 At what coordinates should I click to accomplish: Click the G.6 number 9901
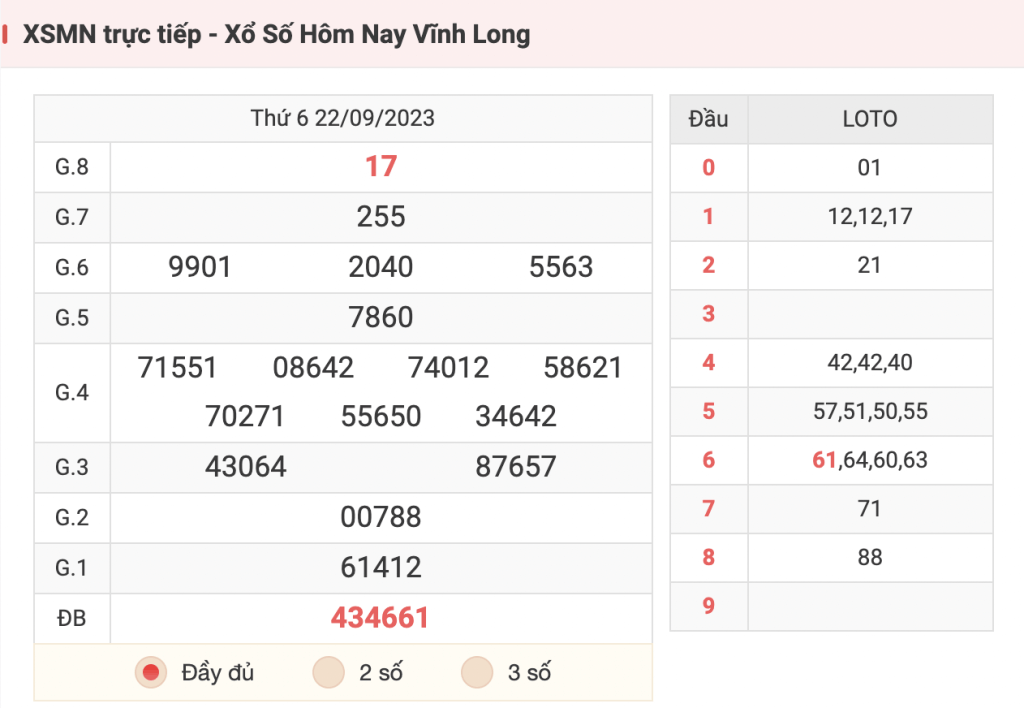[x=200, y=267]
